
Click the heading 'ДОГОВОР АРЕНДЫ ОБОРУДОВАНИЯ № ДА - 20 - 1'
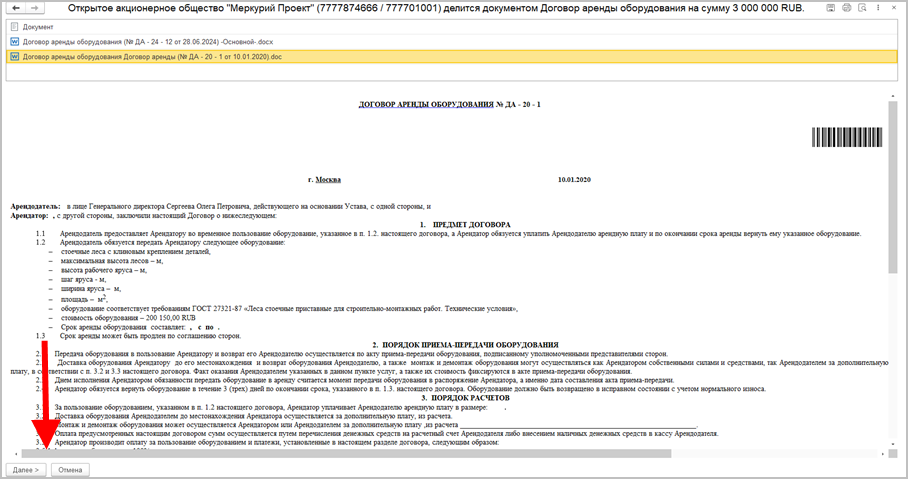point(449,105)
